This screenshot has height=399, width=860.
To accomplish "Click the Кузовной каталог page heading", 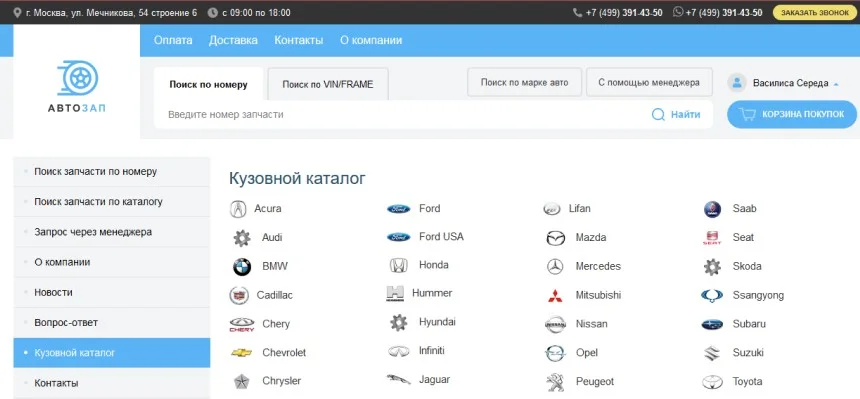I will 297,178.
